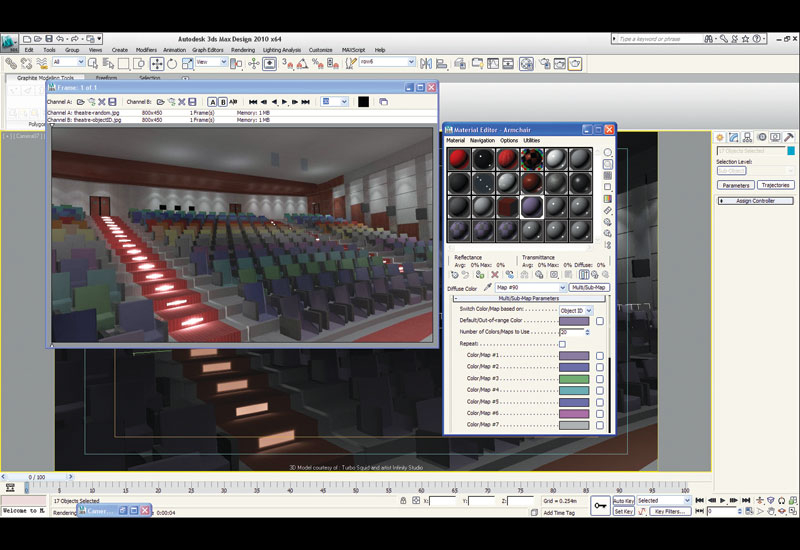Tick the Color/Map #3 checkbox
Screen dimensions: 800x550
click(x=600, y=379)
